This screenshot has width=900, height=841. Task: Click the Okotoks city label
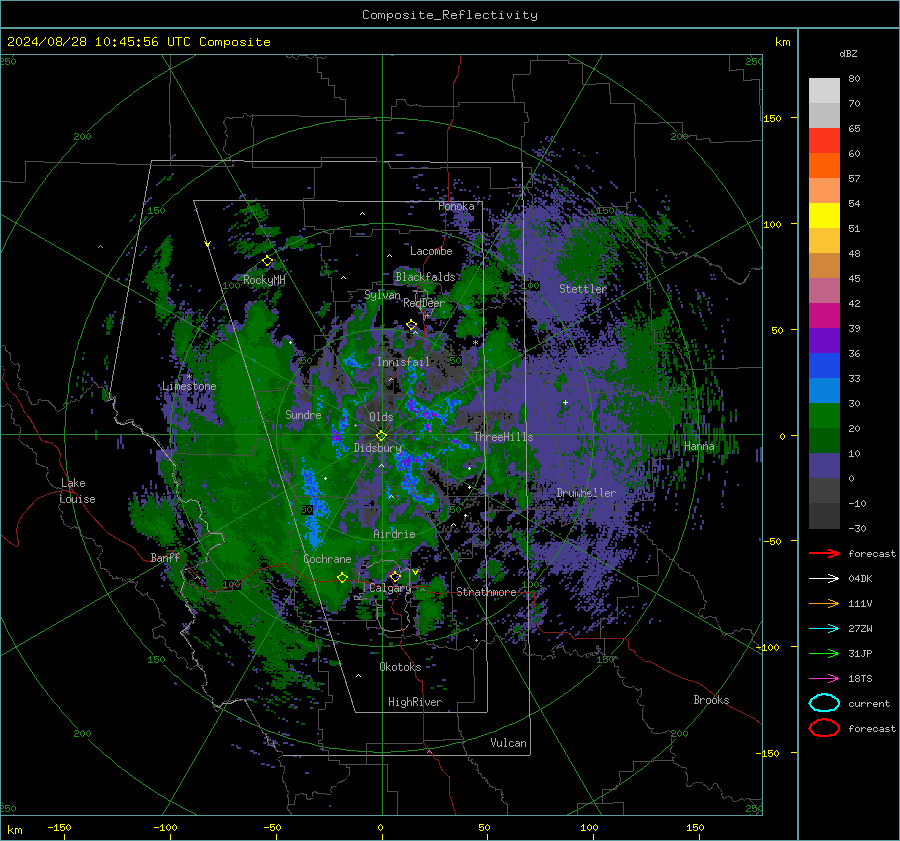click(x=400, y=667)
